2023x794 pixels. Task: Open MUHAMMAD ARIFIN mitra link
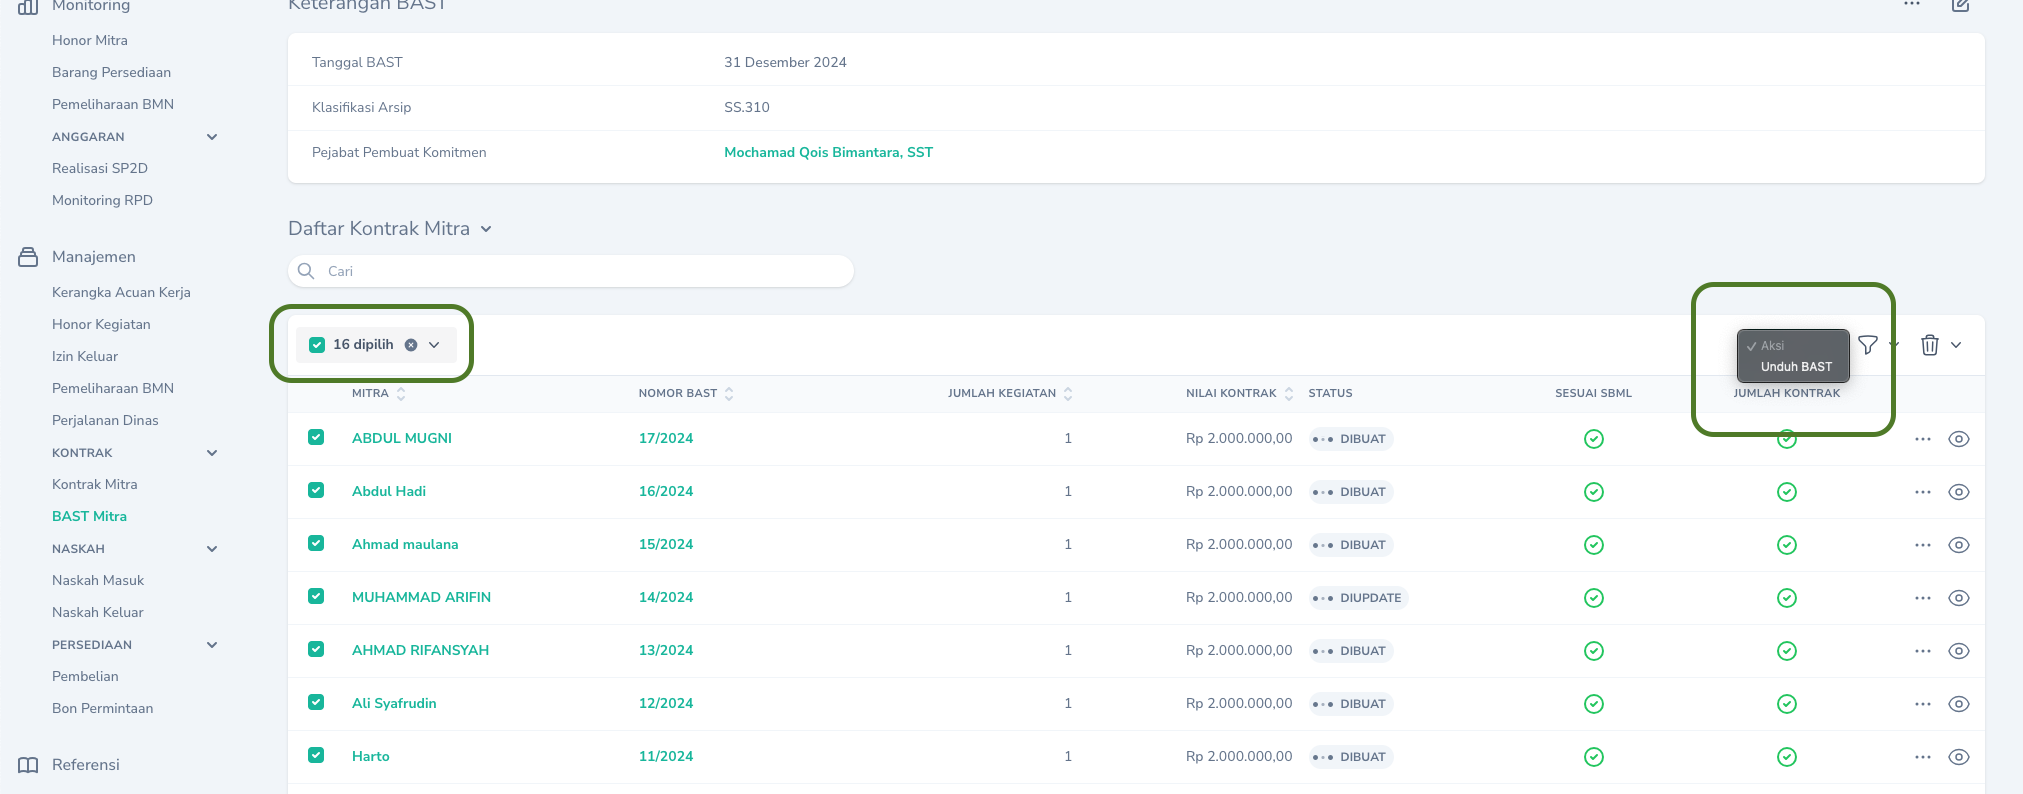click(x=421, y=598)
